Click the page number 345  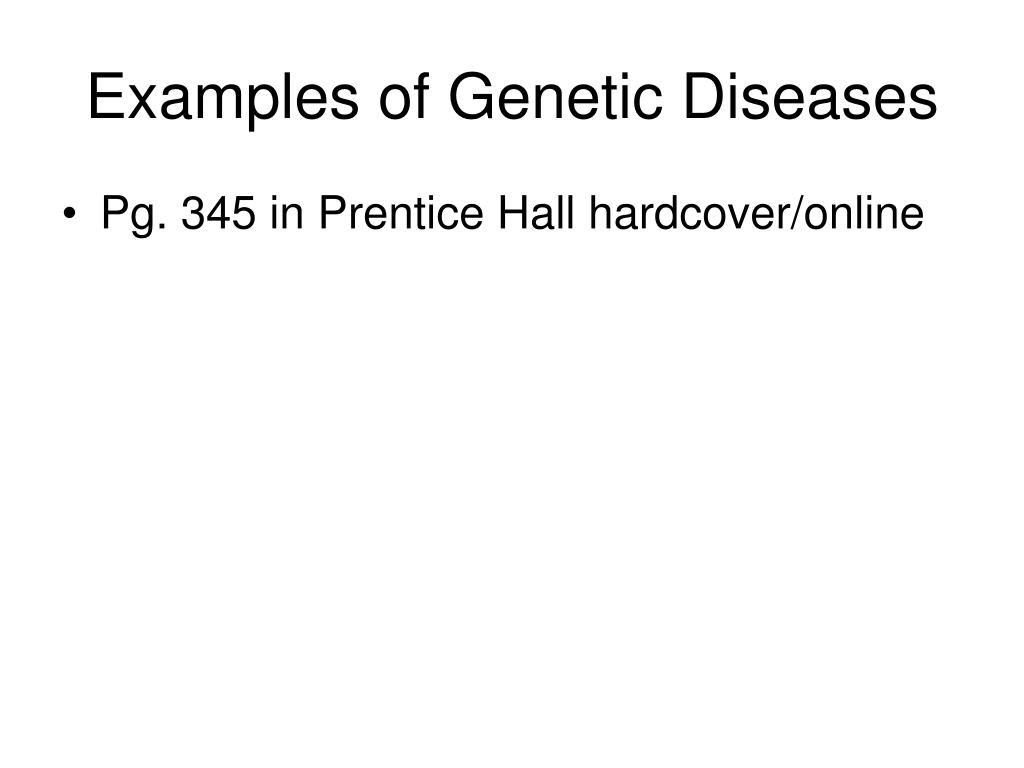coord(218,213)
